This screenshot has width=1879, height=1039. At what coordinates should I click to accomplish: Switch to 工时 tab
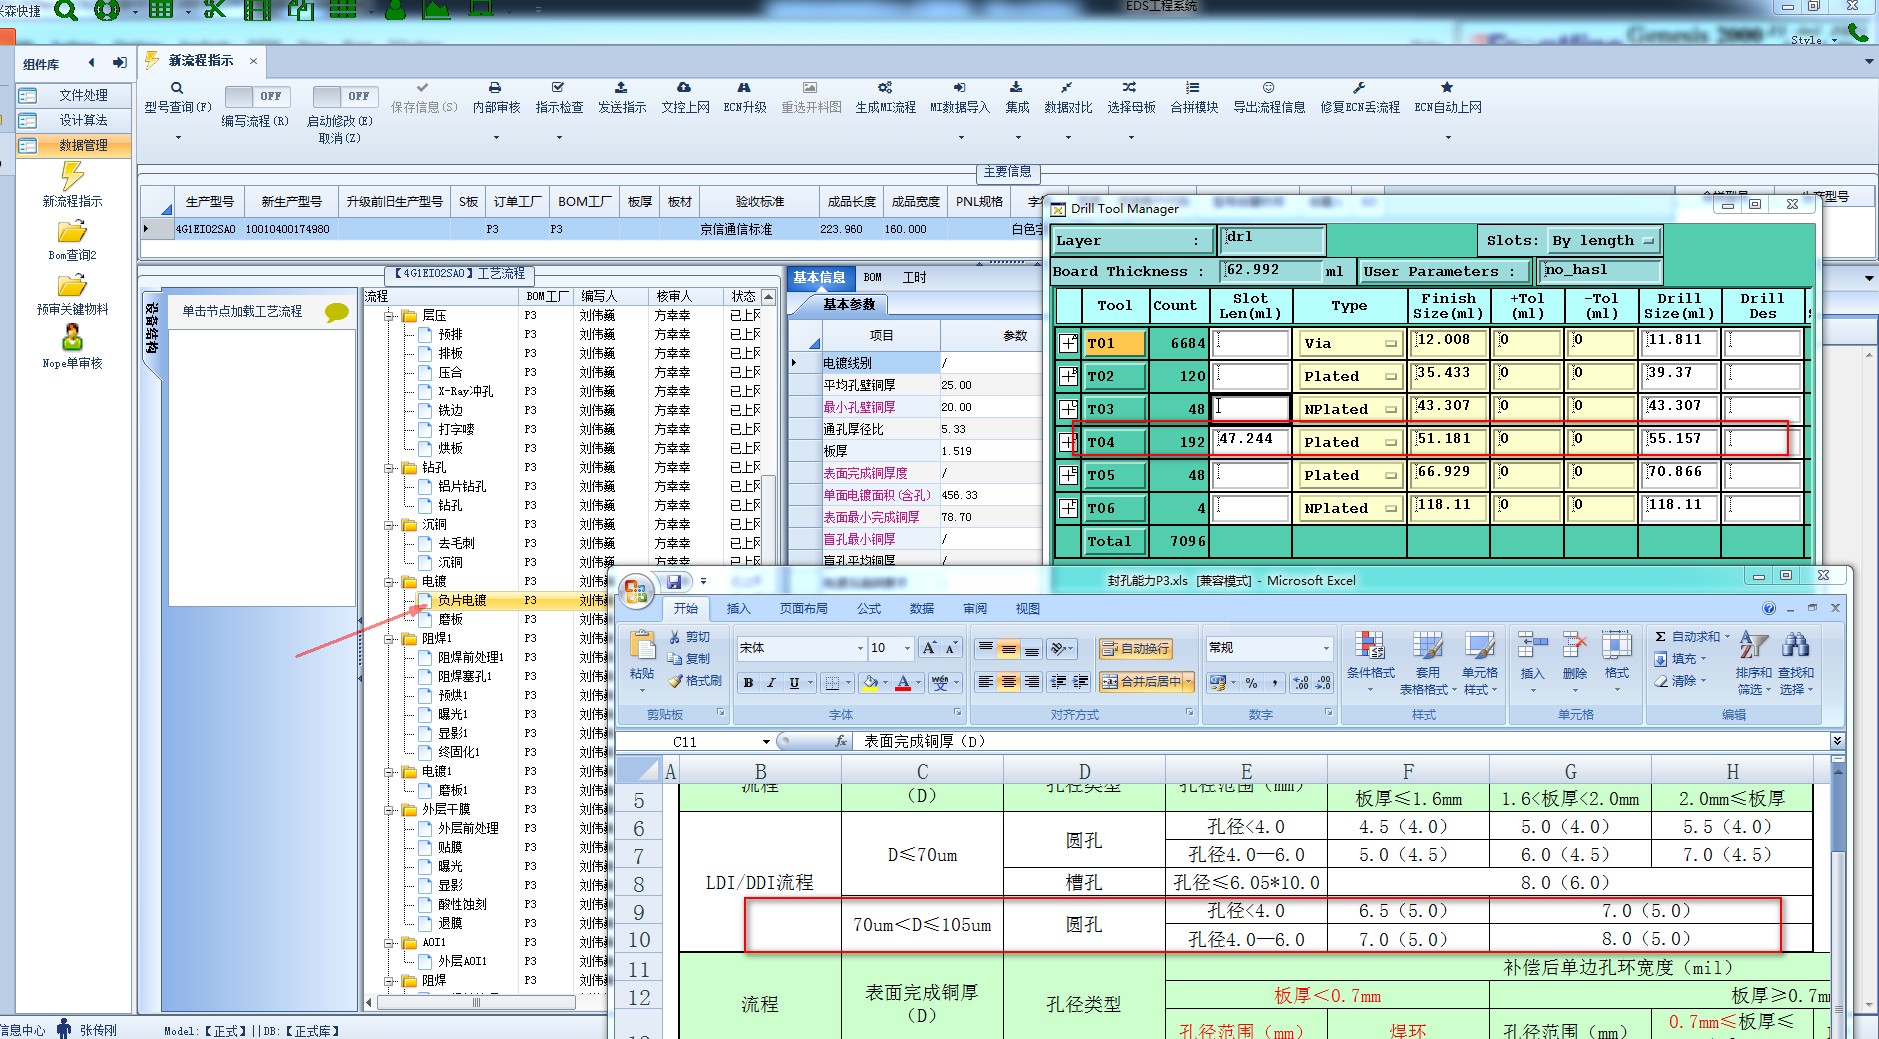pyautogui.click(x=914, y=278)
